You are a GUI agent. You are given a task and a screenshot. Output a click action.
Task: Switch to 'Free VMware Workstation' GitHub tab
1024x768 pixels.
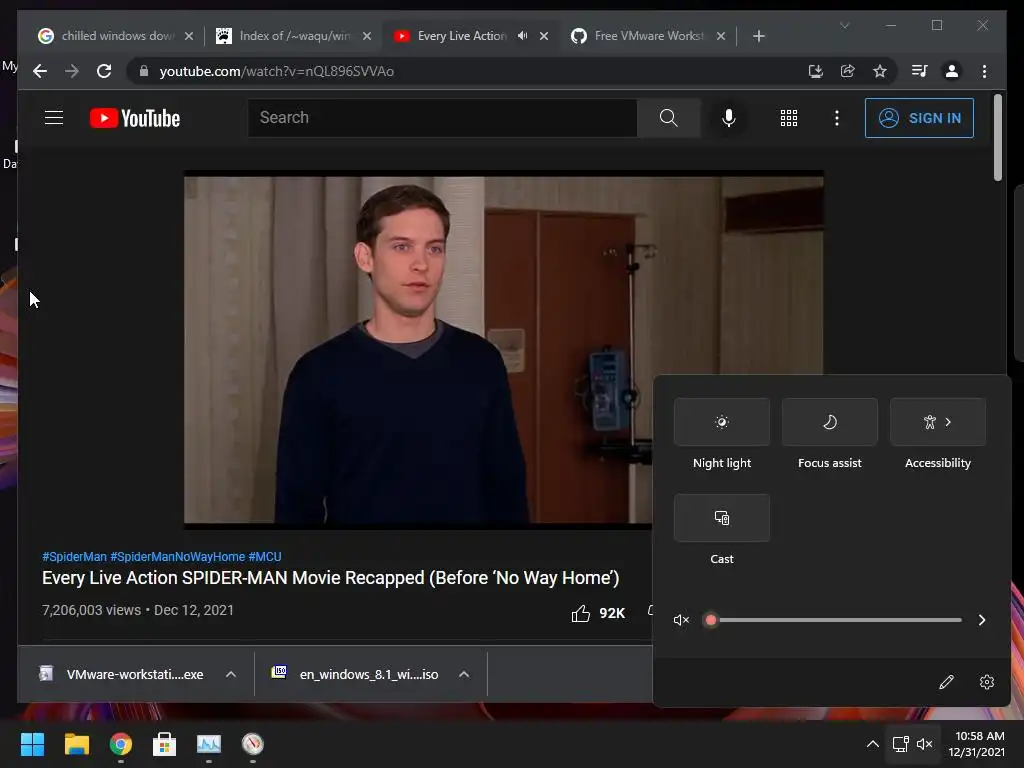coord(648,36)
